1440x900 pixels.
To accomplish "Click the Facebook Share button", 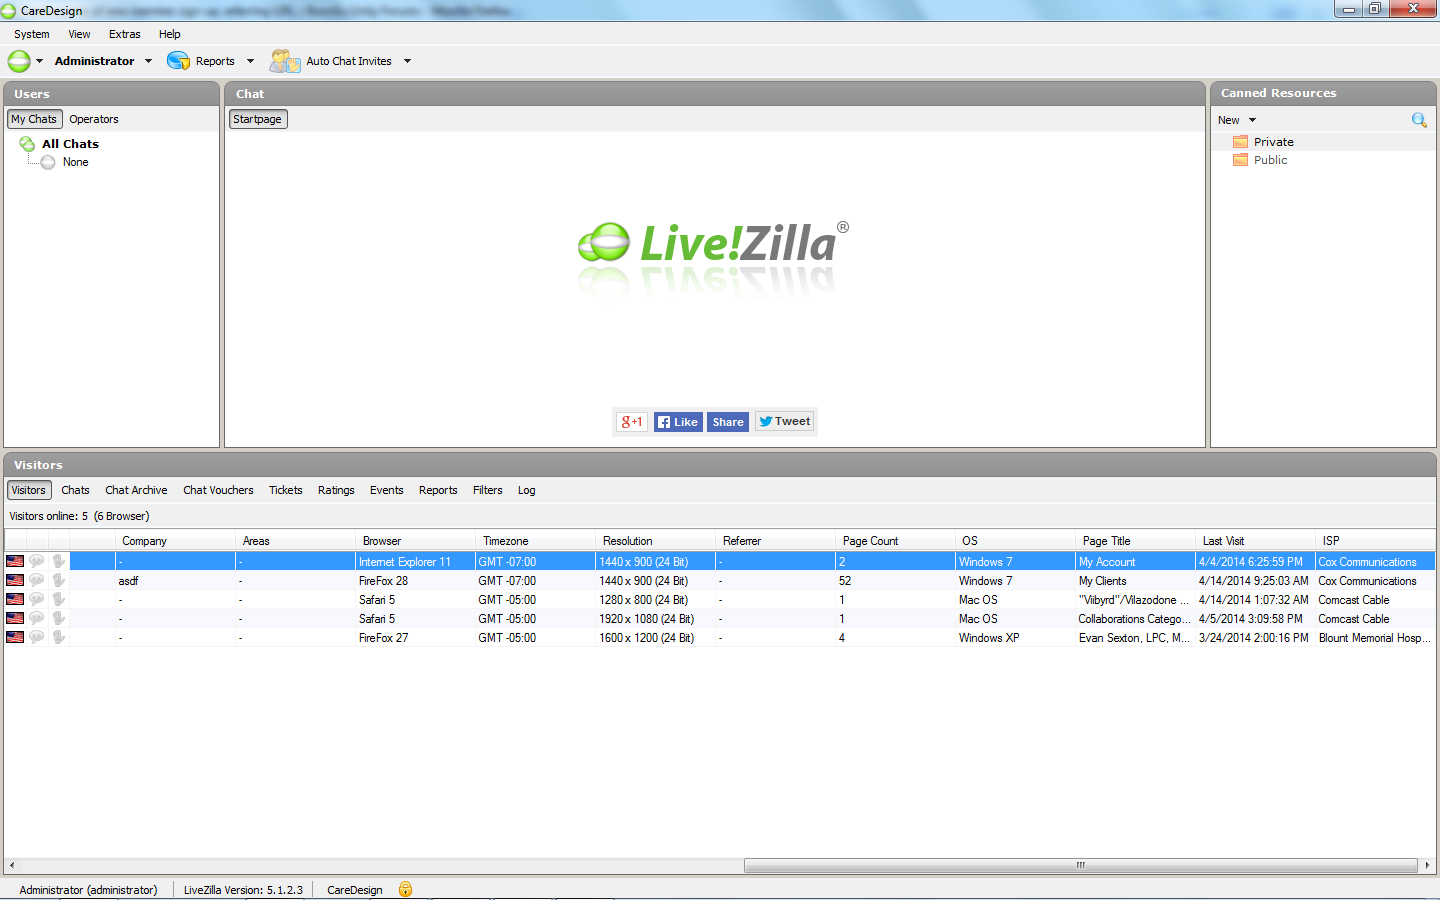I will [728, 422].
